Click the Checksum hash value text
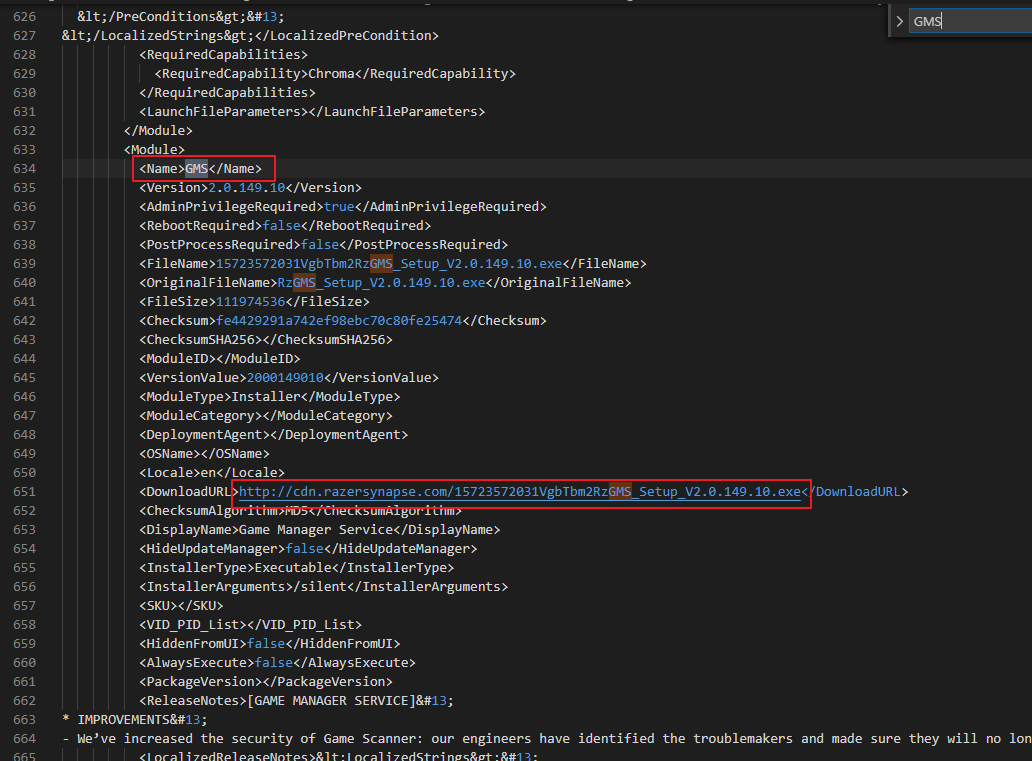This screenshot has height=761, width=1032. pos(340,321)
